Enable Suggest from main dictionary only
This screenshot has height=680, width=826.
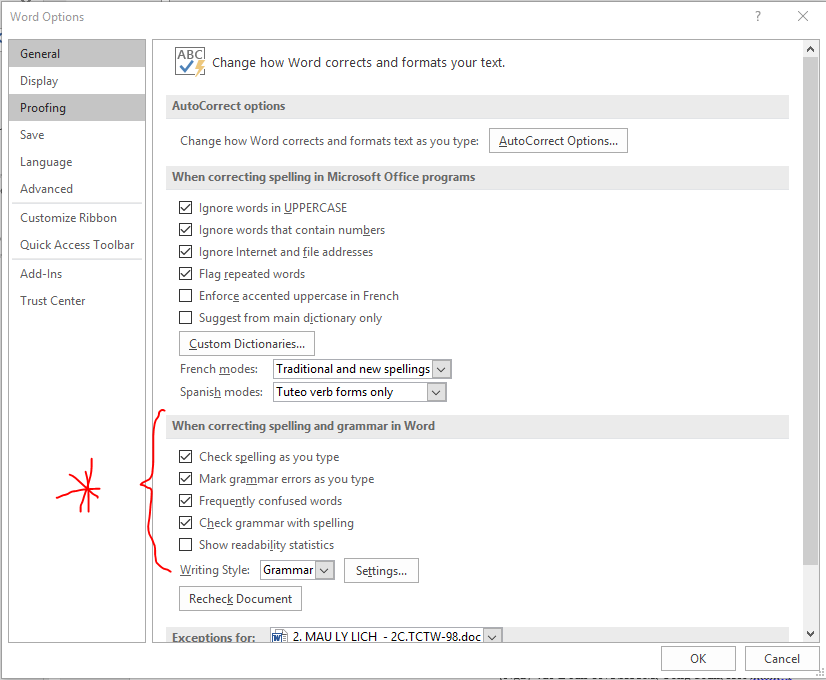(x=185, y=318)
